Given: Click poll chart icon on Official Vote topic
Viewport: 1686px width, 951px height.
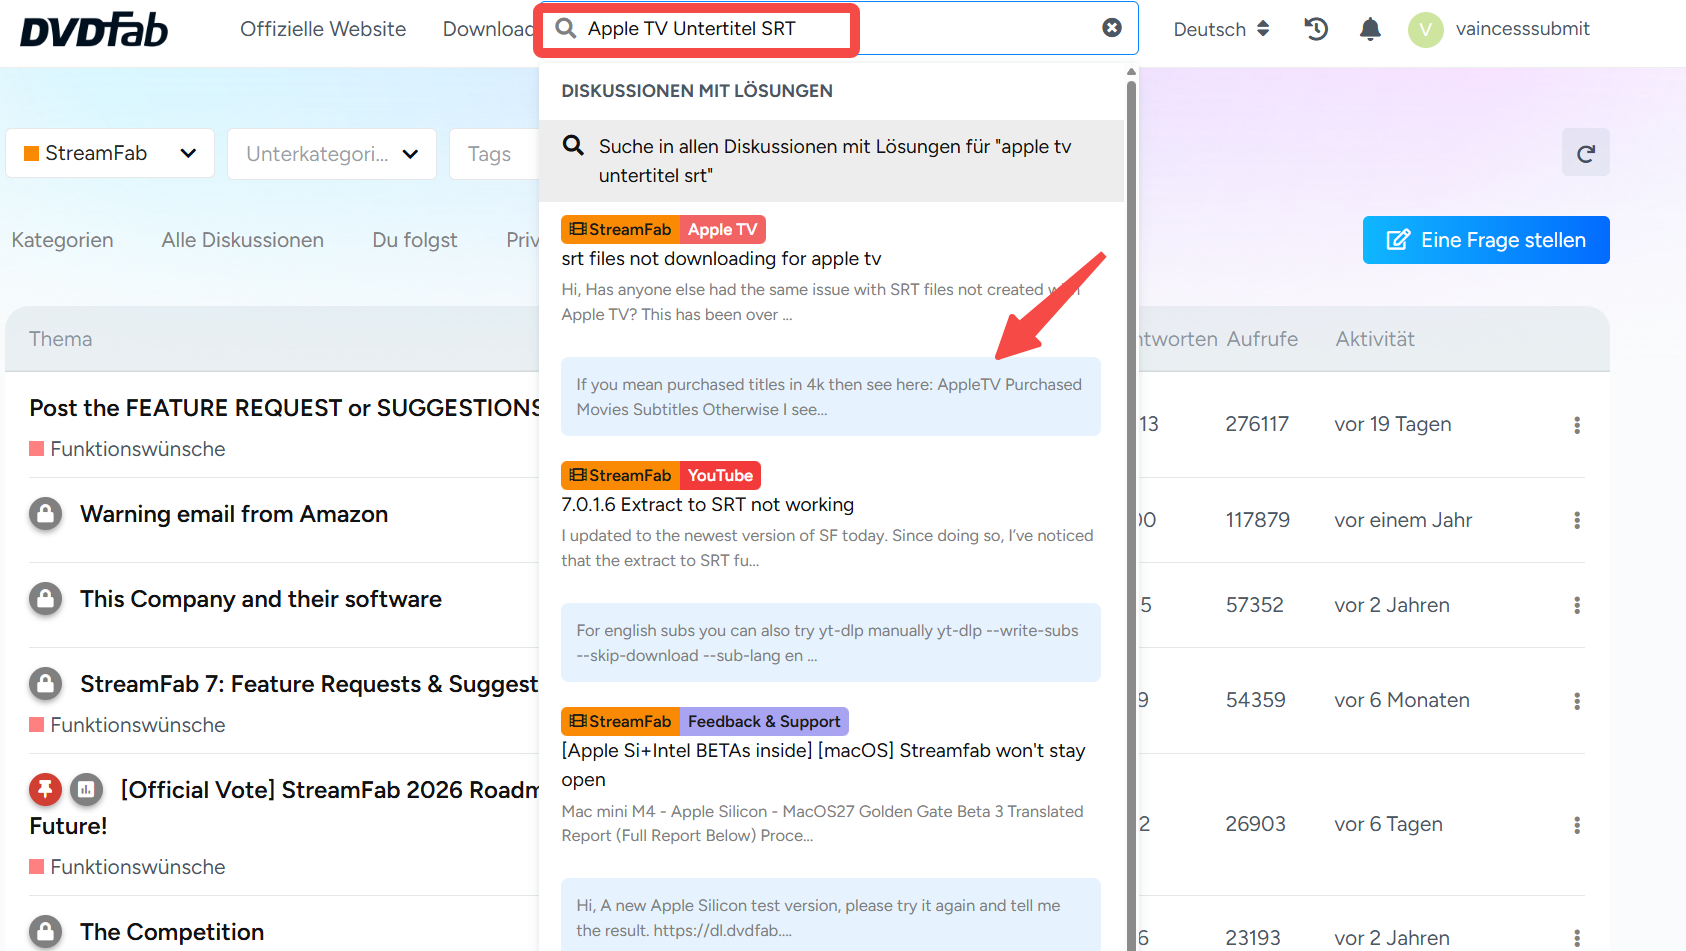Looking at the screenshot, I should click(86, 790).
